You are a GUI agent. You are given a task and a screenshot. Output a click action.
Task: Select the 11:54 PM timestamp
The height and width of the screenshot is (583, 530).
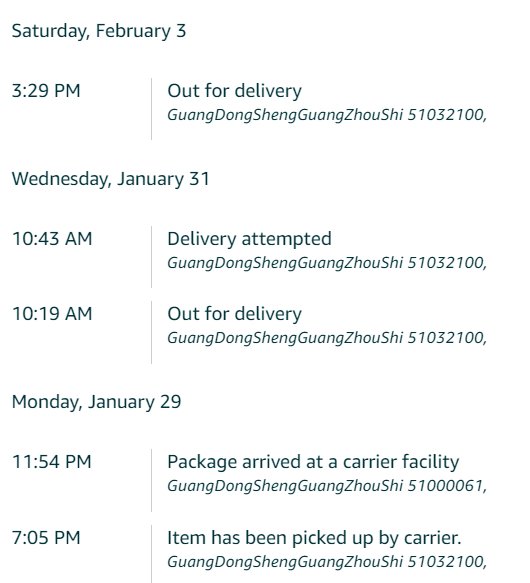[52, 462]
